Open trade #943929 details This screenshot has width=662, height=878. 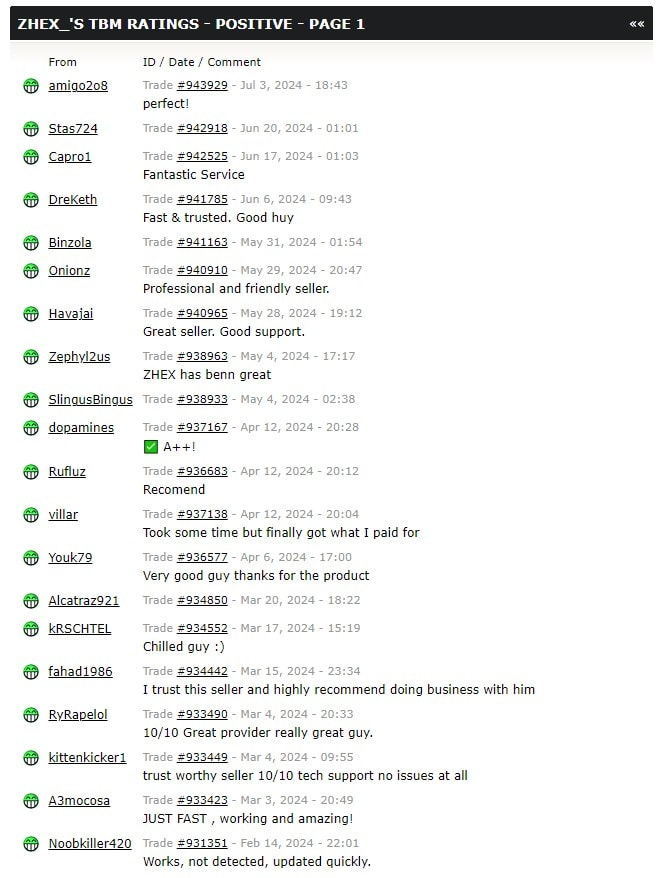[202, 85]
